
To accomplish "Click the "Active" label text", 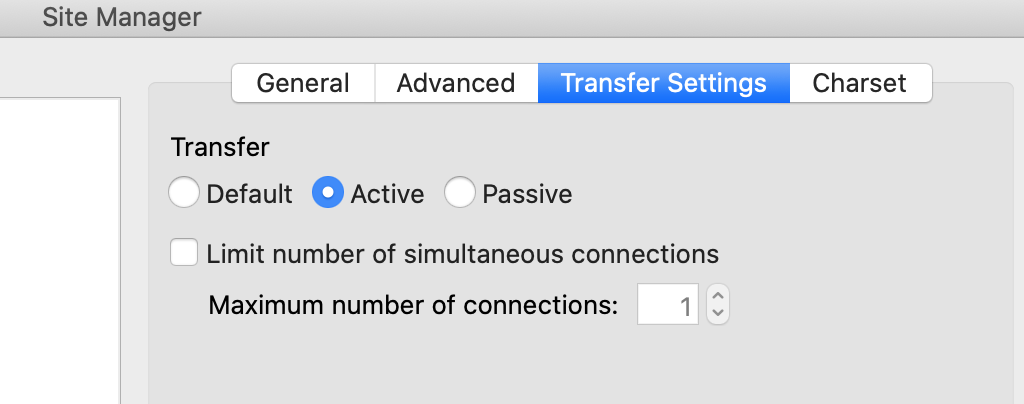I will point(387,194).
